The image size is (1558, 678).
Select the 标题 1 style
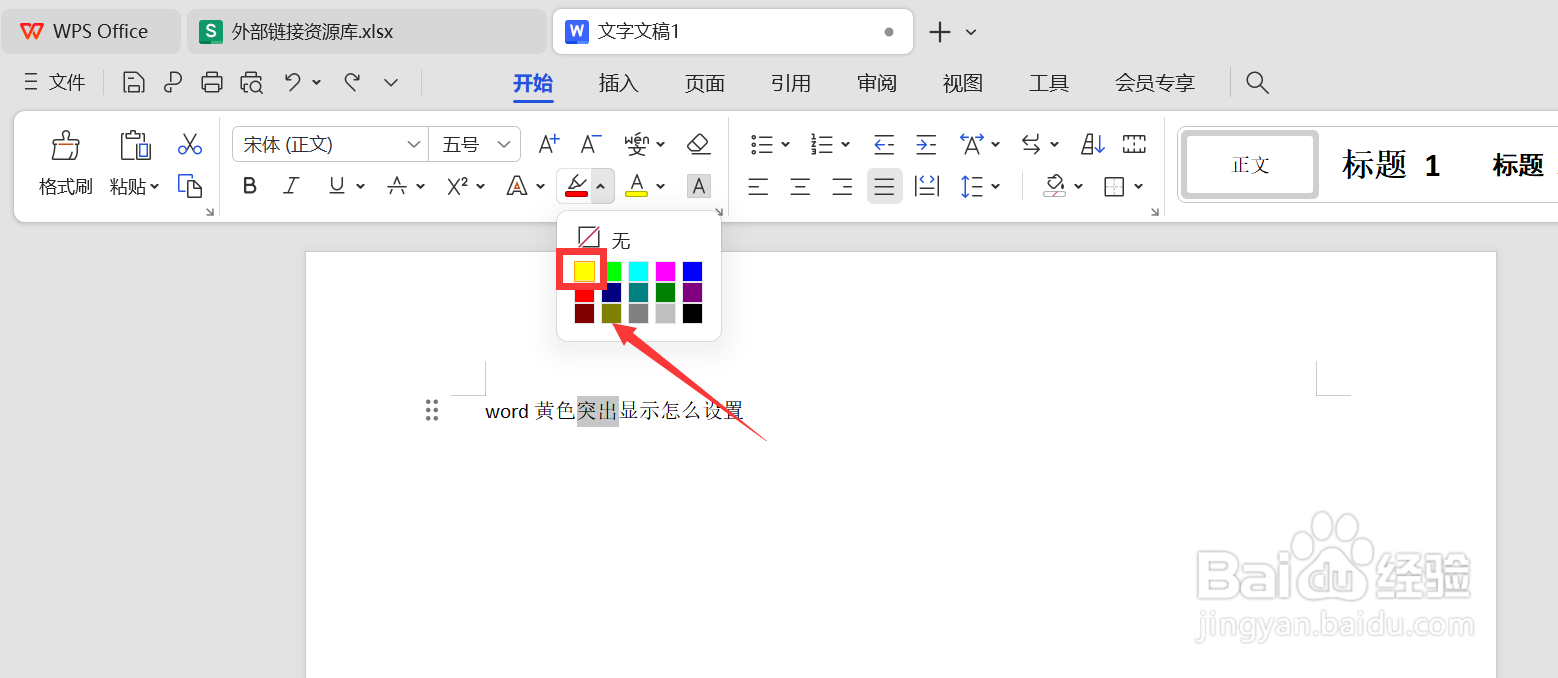tap(1392, 165)
